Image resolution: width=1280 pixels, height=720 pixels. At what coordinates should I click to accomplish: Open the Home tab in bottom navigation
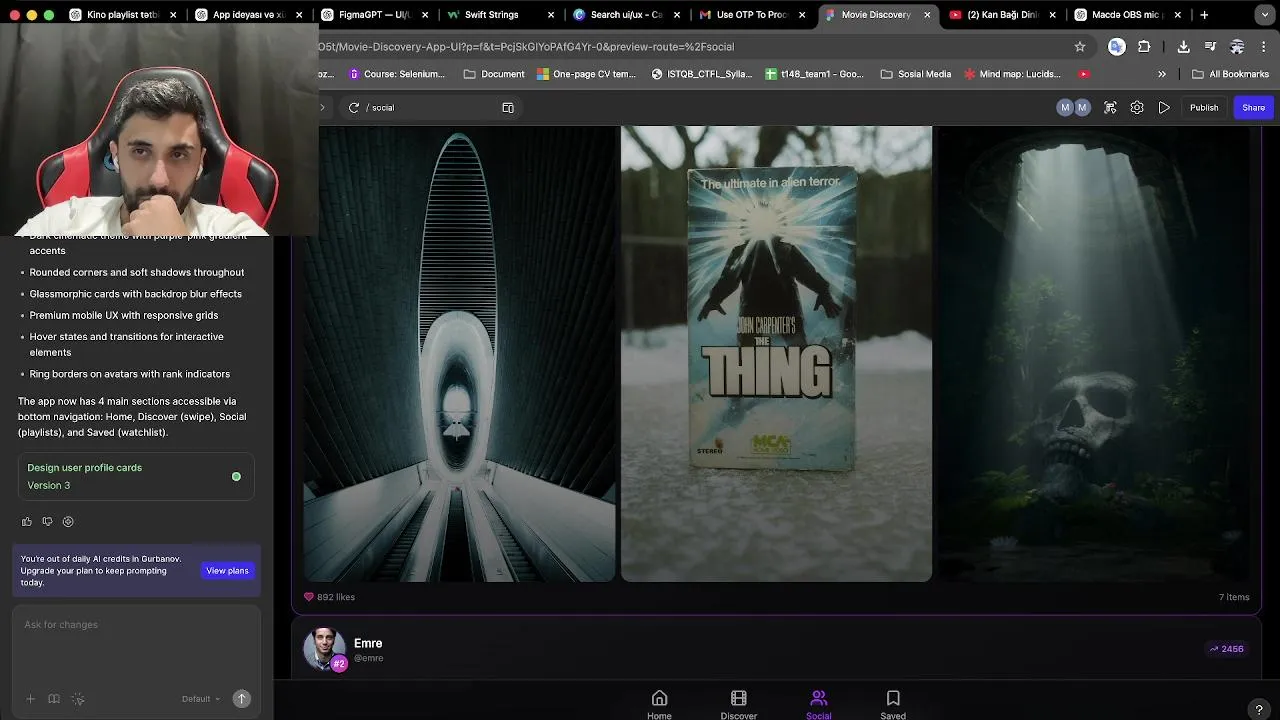[x=659, y=704]
